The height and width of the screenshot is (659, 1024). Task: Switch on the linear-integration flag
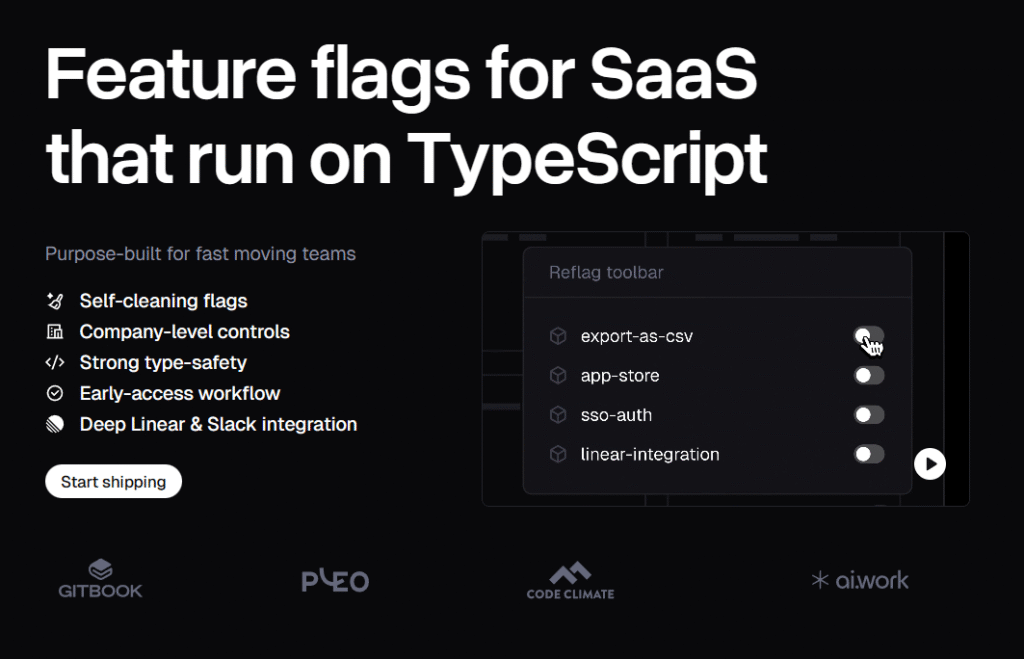click(x=868, y=455)
